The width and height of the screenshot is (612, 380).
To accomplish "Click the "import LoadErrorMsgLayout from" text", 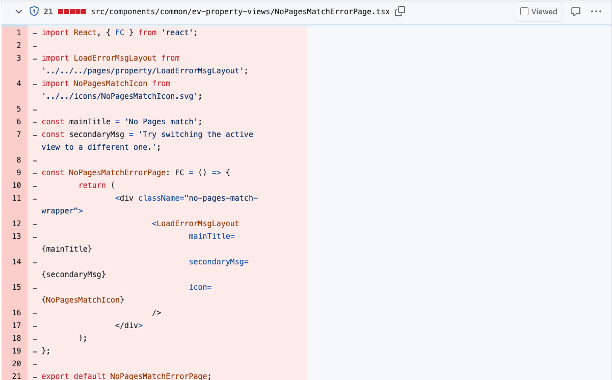I will (110, 58).
